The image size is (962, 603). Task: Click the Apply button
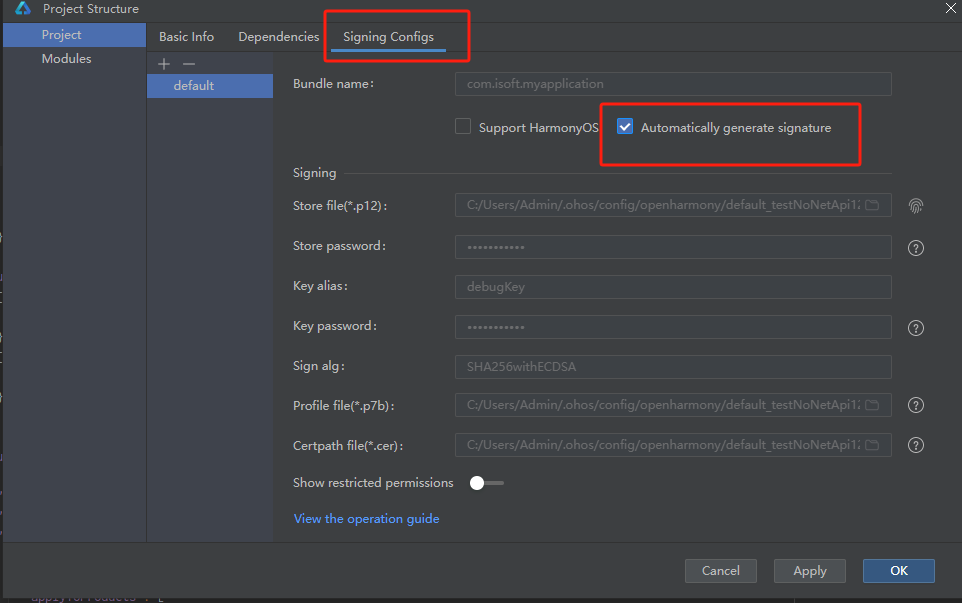click(810, 571)
